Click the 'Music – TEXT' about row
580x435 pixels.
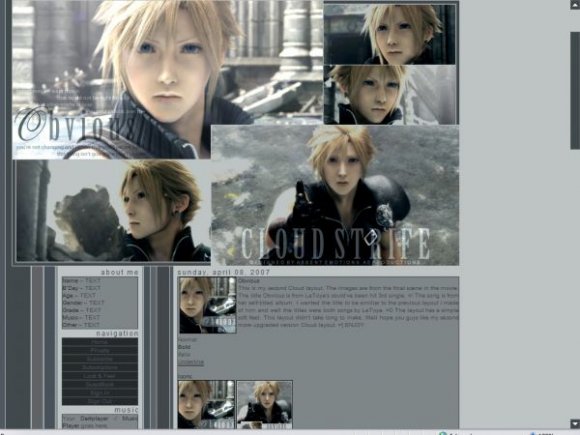(x=81, y=318)
